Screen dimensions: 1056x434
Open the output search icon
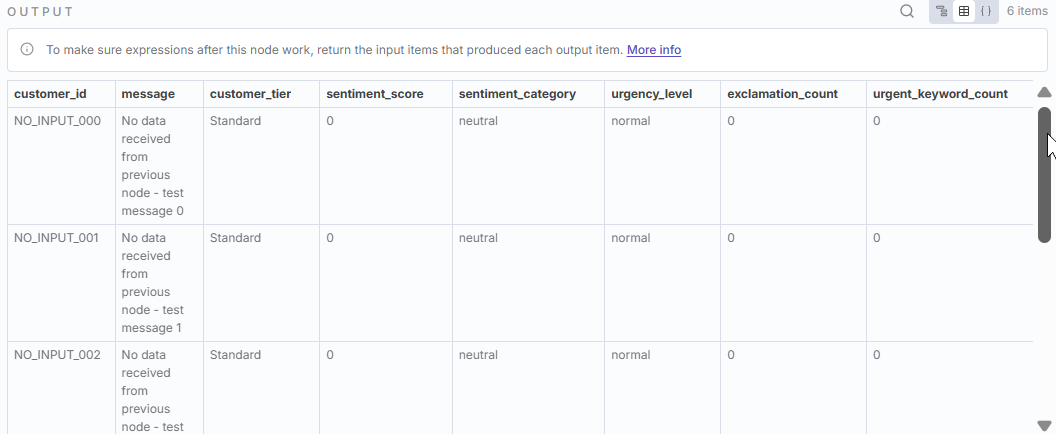(907, 12)
